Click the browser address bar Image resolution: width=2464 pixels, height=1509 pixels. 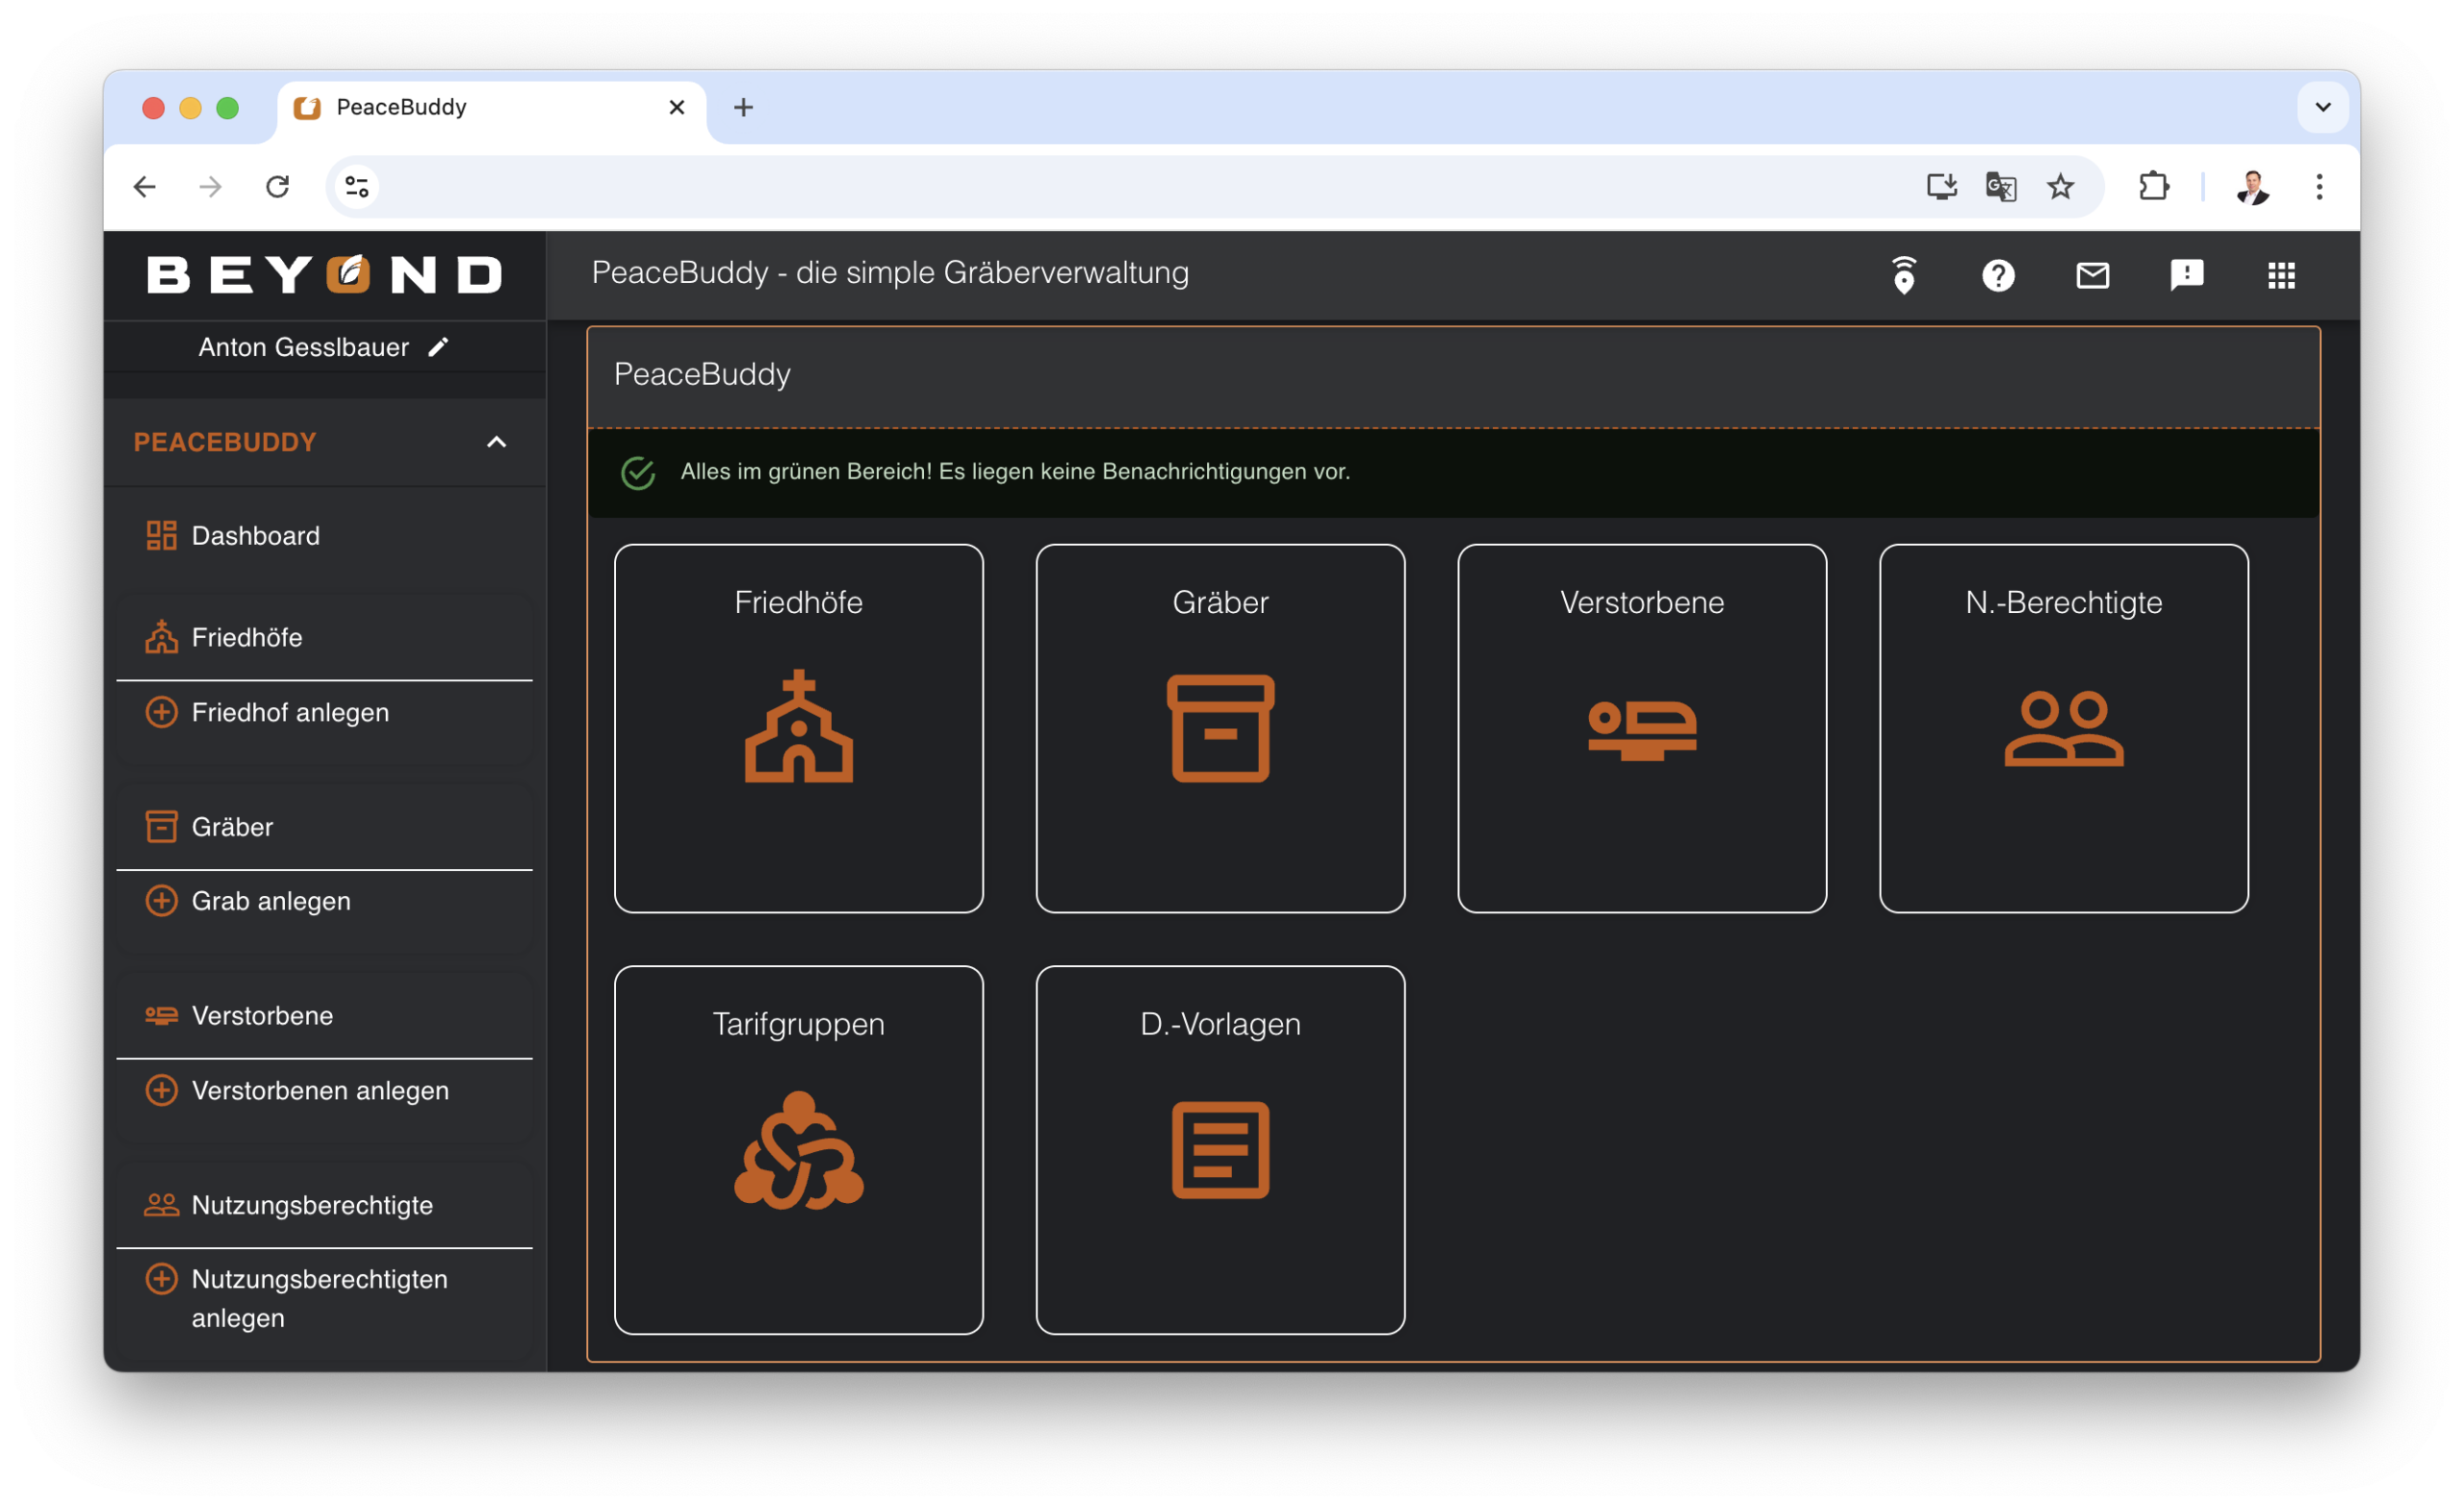(1100, 187)
